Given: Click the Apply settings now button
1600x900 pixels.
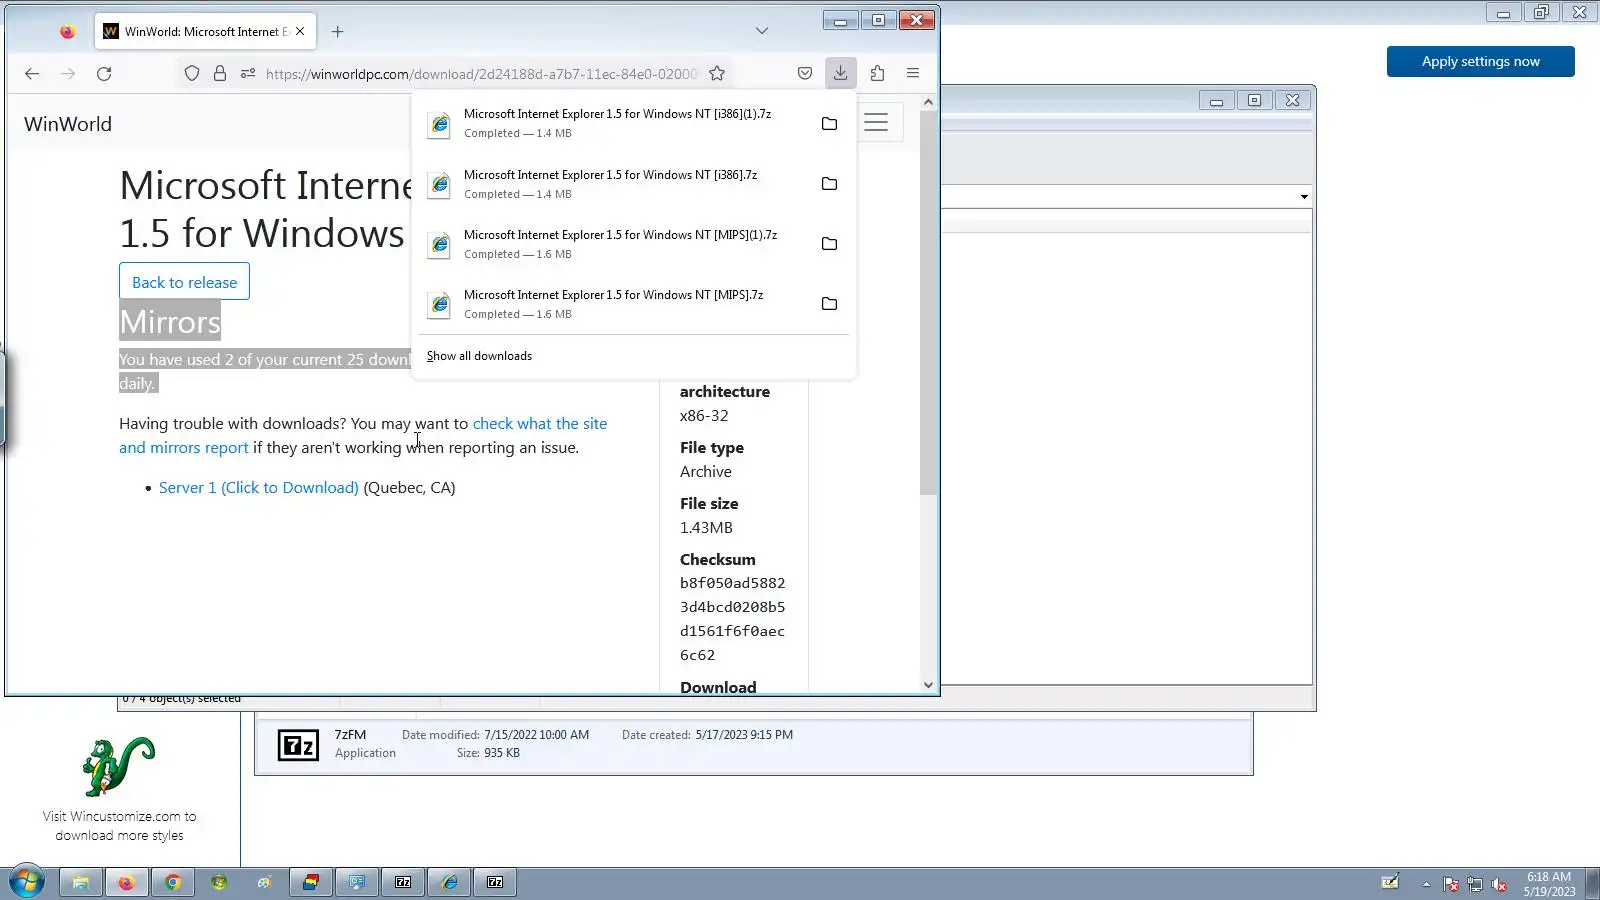Looking at the screenshot, I should [1480, 61].
